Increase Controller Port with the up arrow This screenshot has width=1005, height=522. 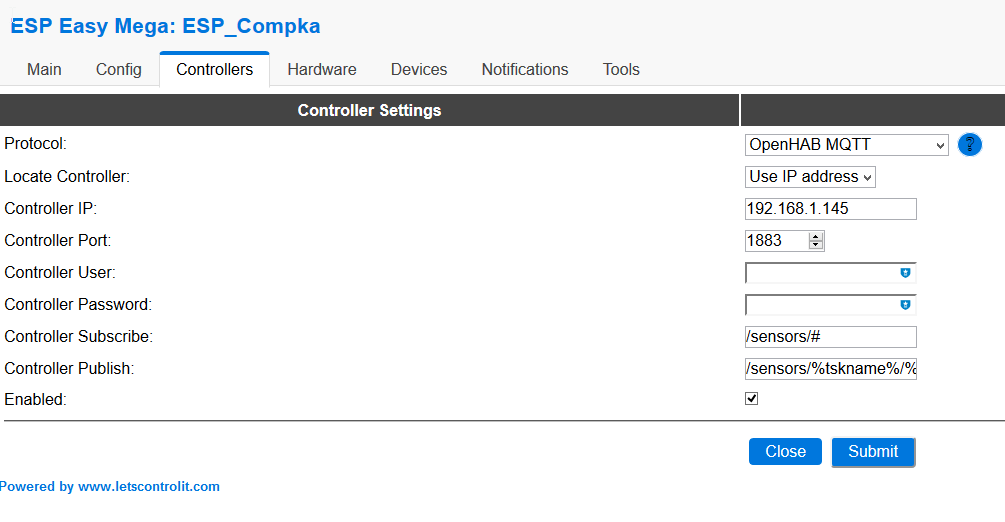[x=816, y=236]
